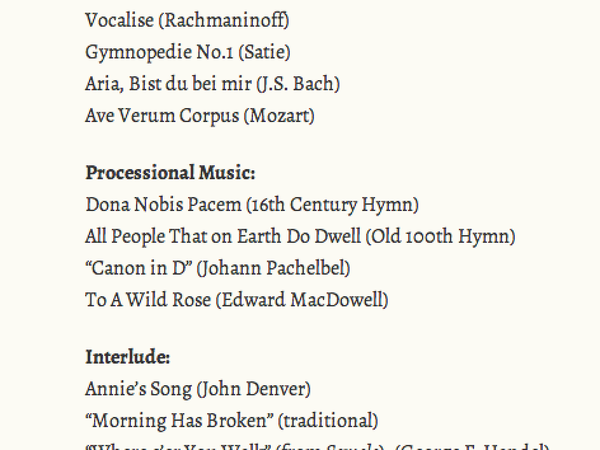The width and height of the screenshot is (600, 450).
Task: Select Canon in D title text
Action: tap(139, 268)
